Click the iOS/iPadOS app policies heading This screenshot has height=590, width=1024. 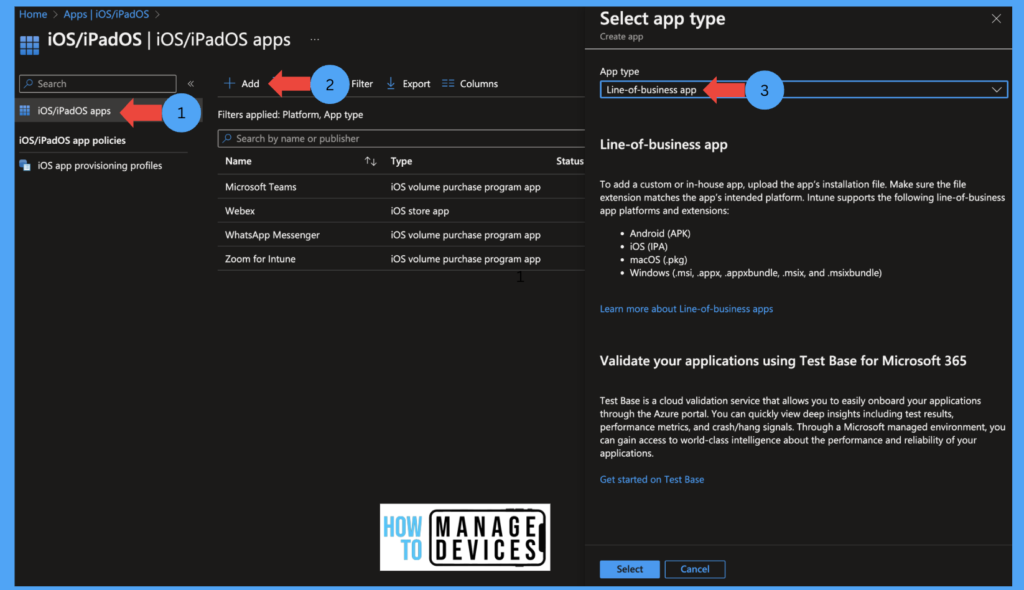72,140
